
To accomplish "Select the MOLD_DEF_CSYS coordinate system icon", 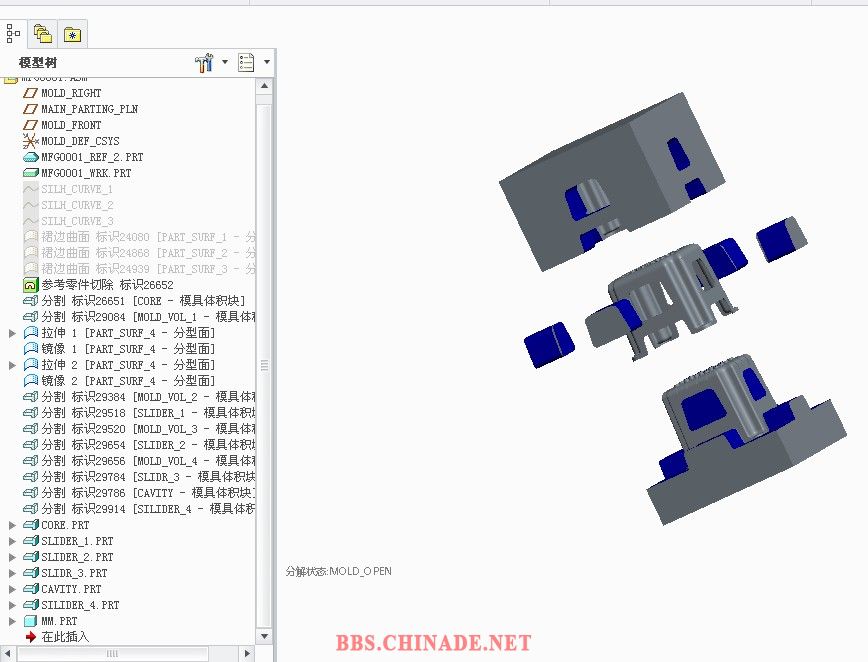I will click(30, 141).
